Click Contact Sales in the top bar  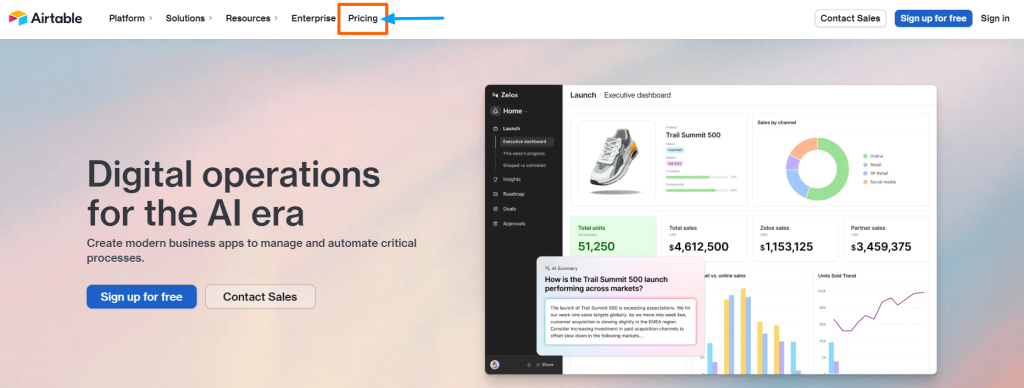click(x=850, y=18)
